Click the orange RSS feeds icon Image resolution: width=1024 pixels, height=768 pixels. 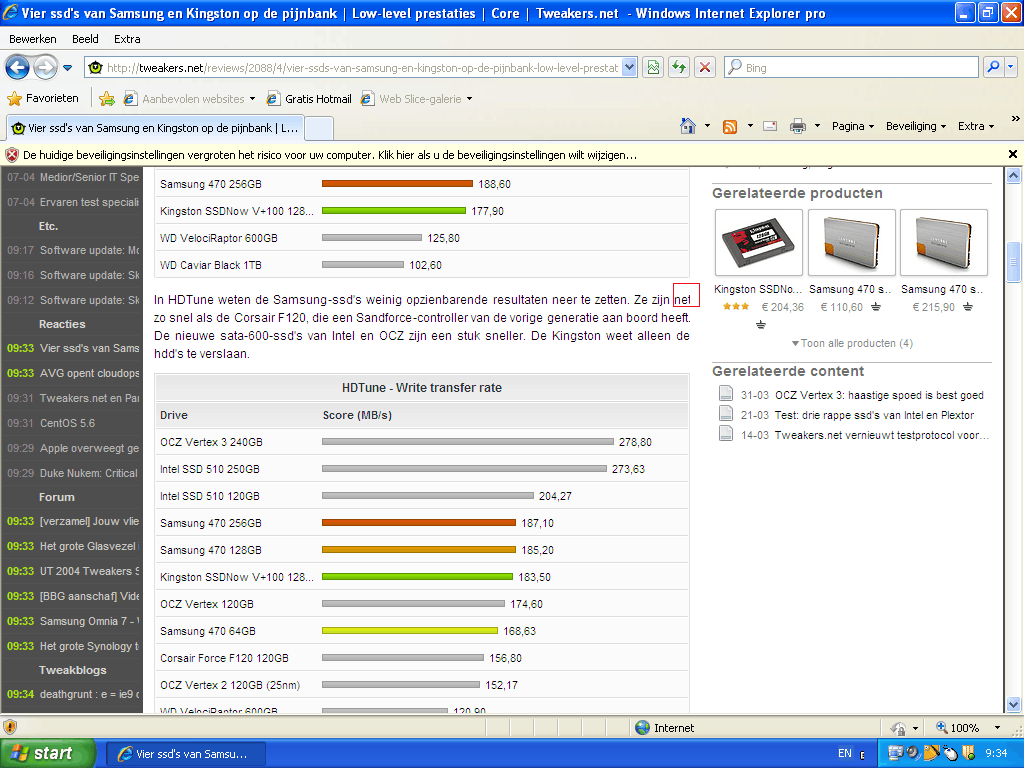[730, 126]
